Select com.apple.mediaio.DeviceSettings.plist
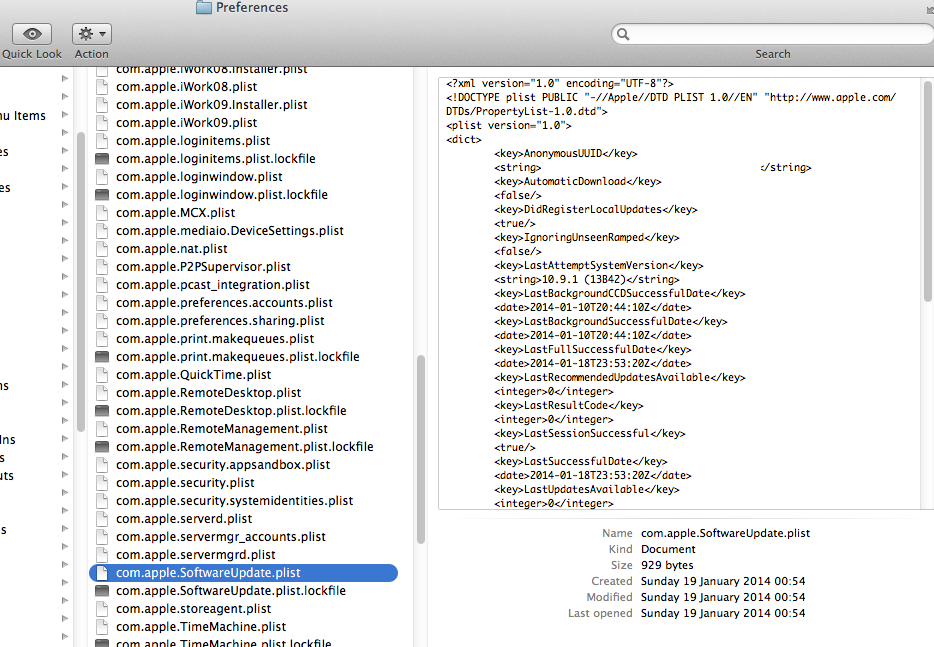This screenshot has width=934, height=647. pyautogui.click(x=229, y=231)
